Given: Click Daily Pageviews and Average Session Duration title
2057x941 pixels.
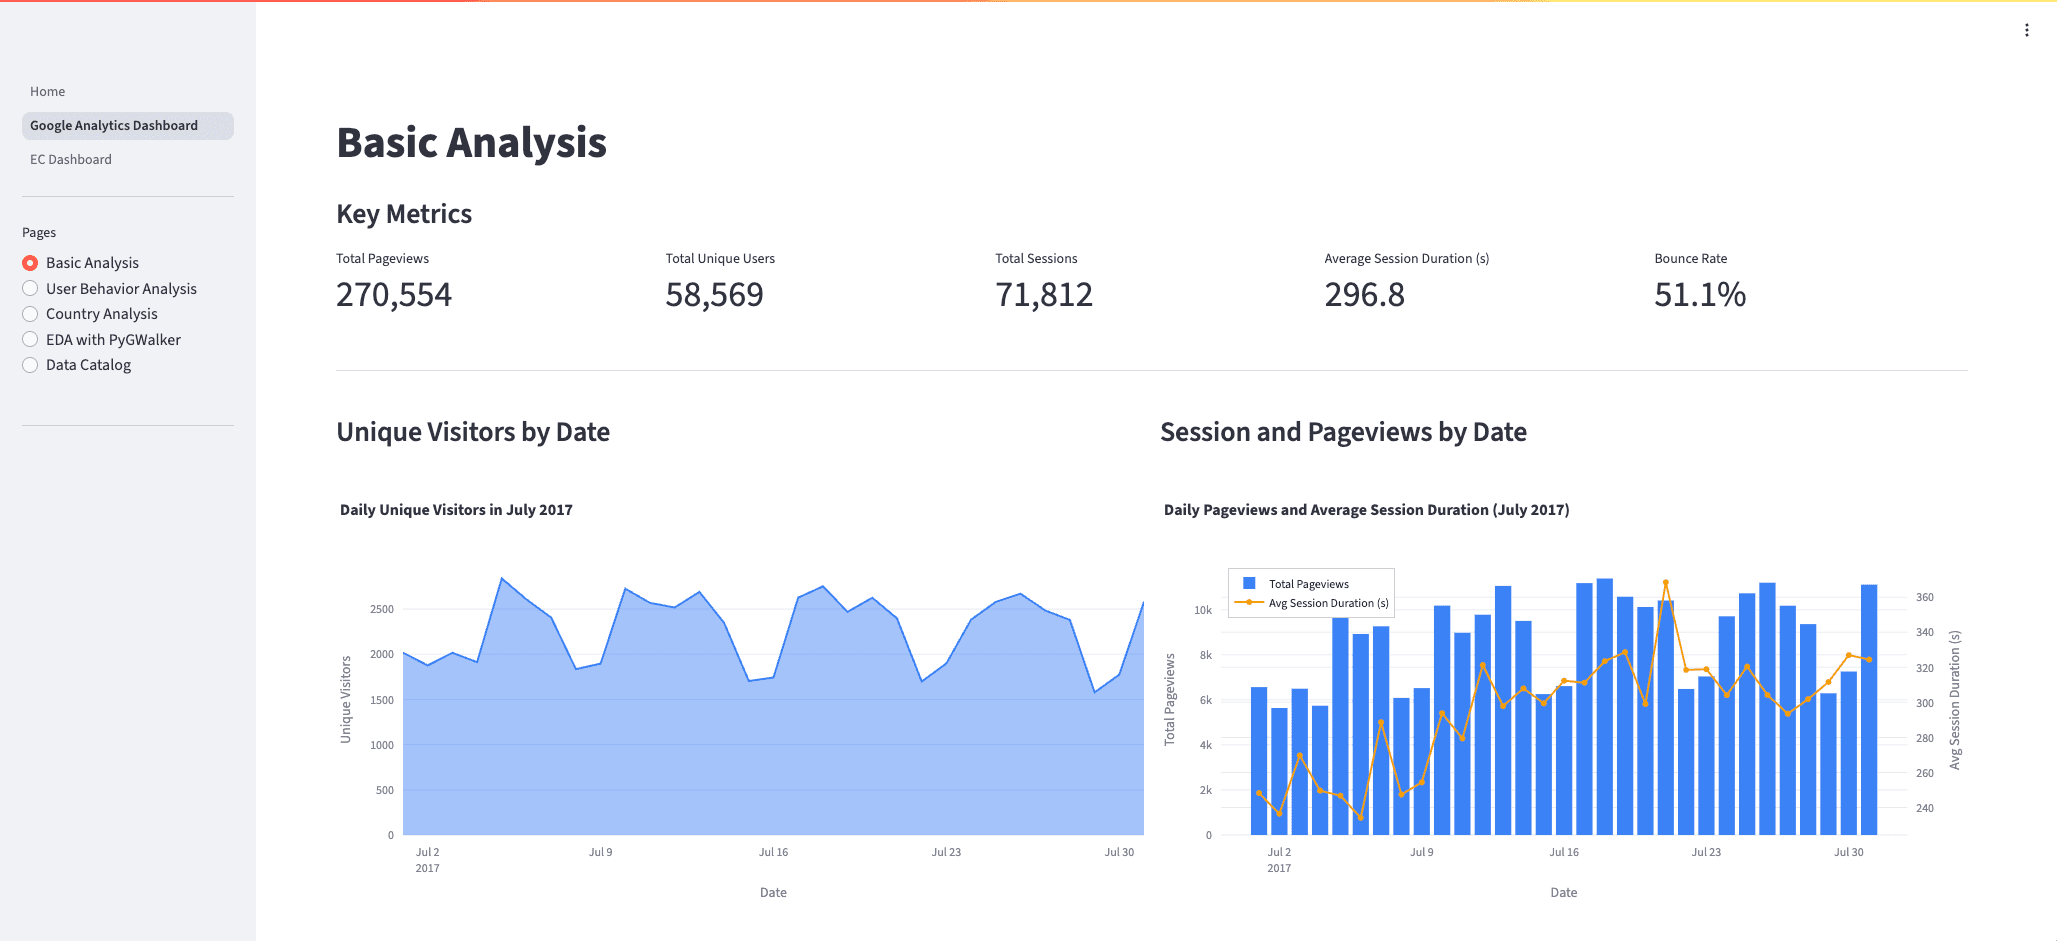Looking at the screenshot, I should (1366, 510).
